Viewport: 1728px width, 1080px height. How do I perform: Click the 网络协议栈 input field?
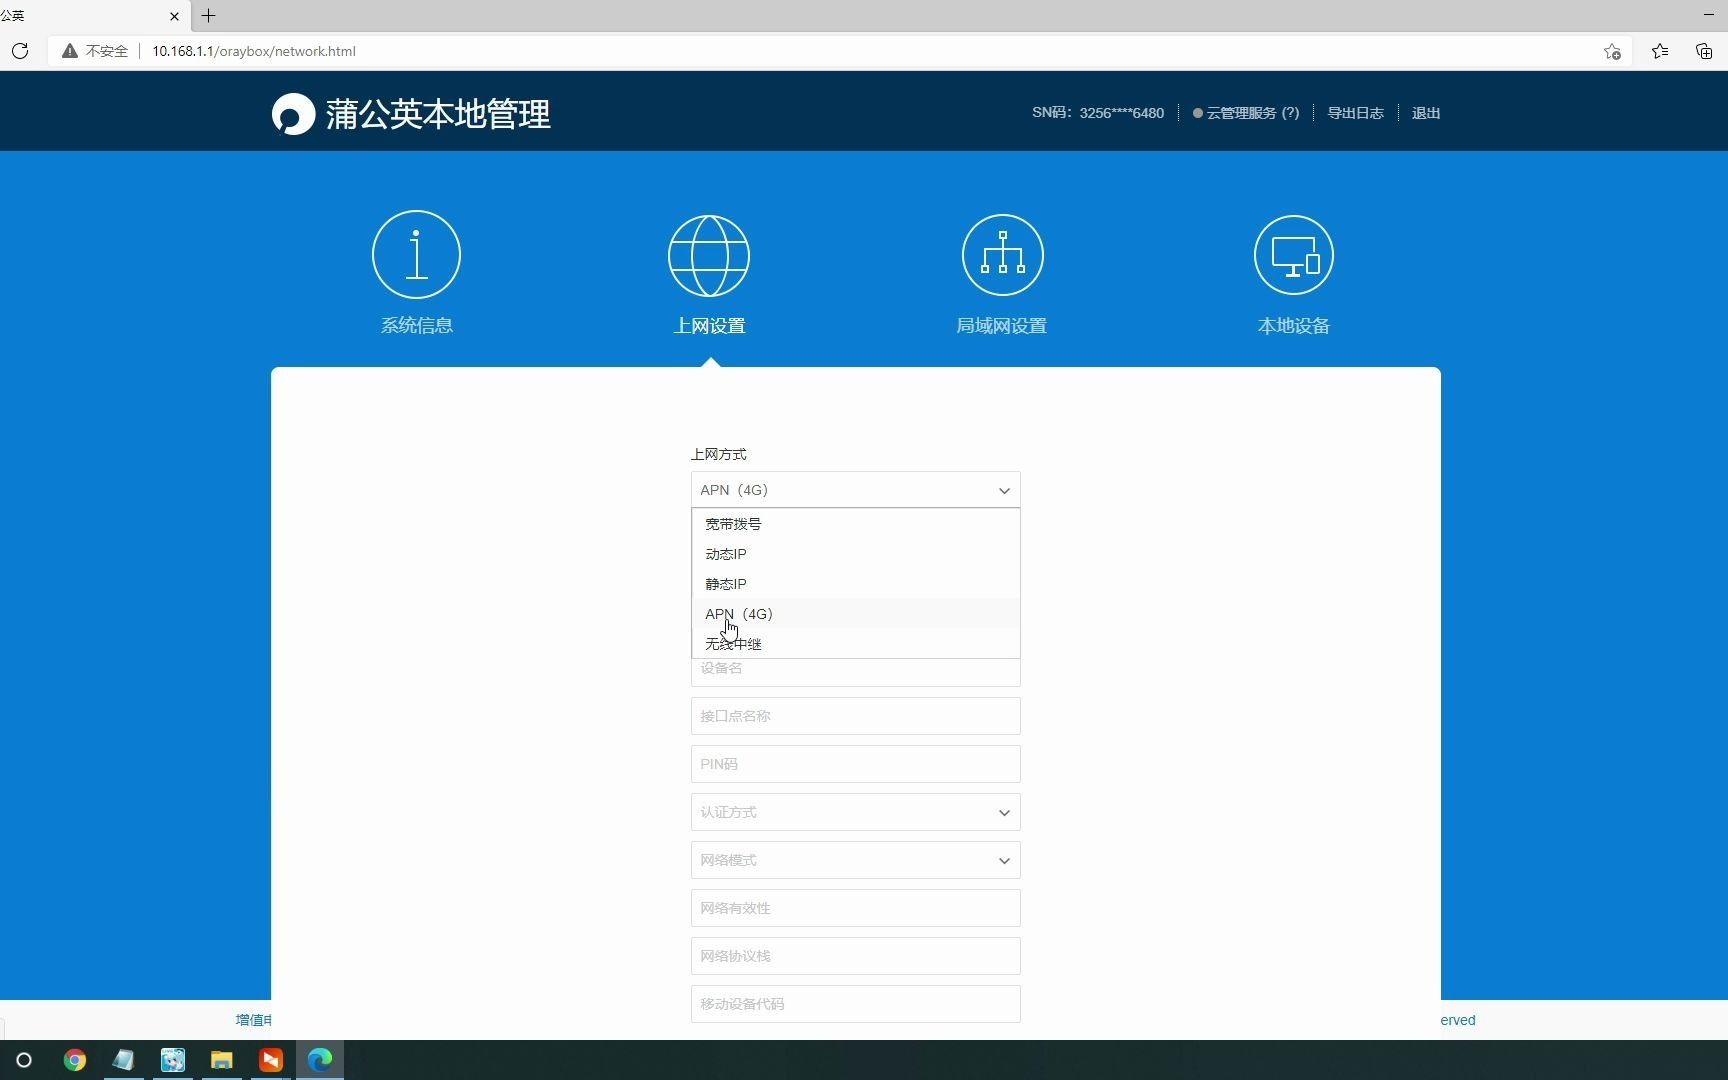pyautogui.click(x=855, y=956)
